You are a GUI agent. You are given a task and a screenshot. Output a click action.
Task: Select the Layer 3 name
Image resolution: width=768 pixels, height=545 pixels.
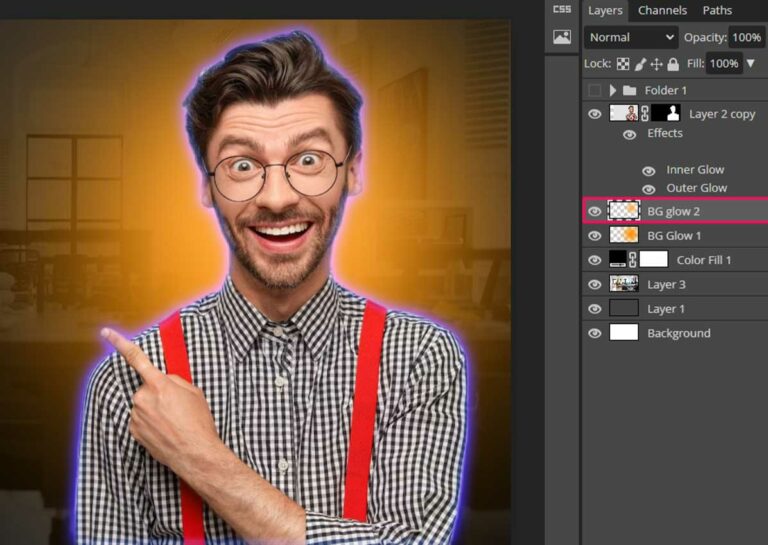(x=666, y=285)
